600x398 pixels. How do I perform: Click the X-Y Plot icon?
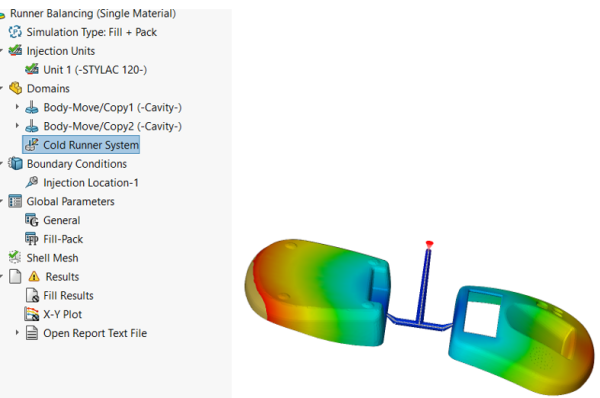(x=32, y=314)
